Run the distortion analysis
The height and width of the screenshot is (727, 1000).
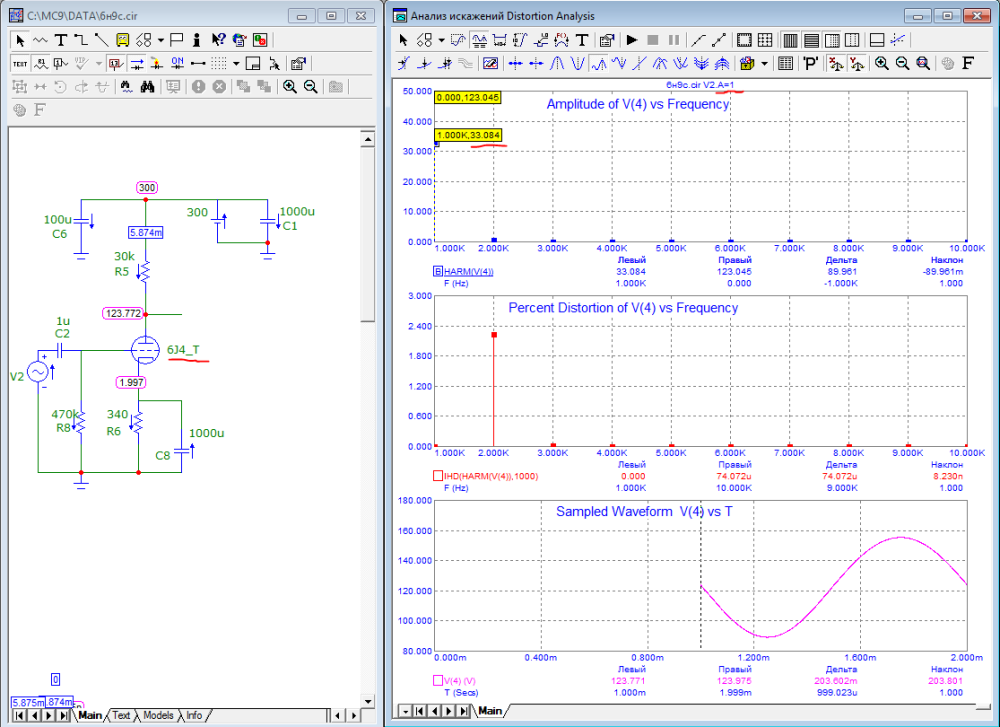coord(632,40)
